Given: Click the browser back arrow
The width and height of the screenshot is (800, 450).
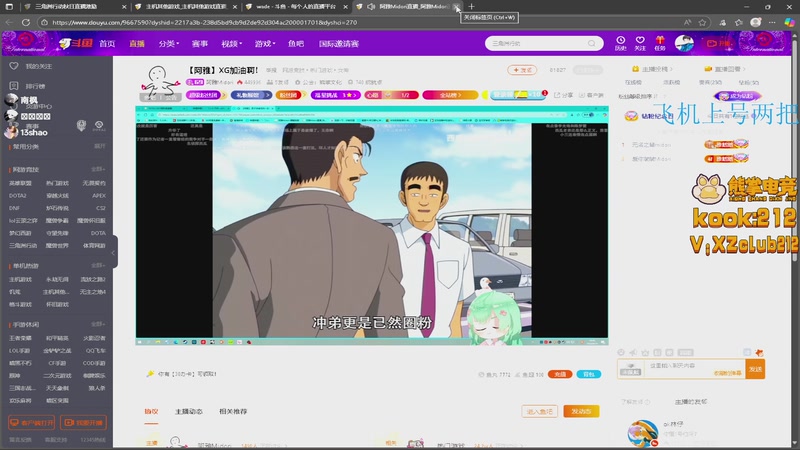Looking at the screenshot, I should pyautogui.click(x=9, y=22).
